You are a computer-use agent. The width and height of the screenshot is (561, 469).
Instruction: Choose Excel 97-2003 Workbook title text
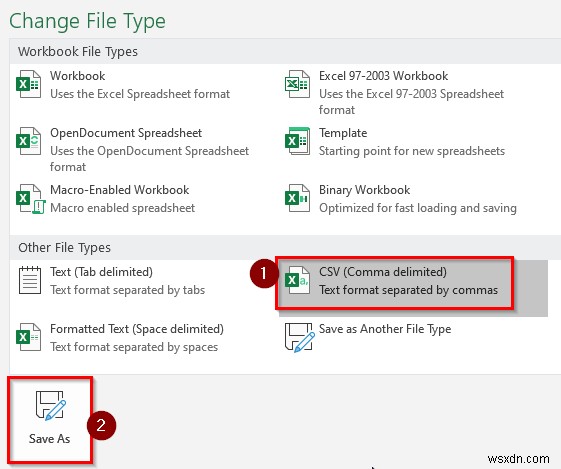click(x=384, y=76)
